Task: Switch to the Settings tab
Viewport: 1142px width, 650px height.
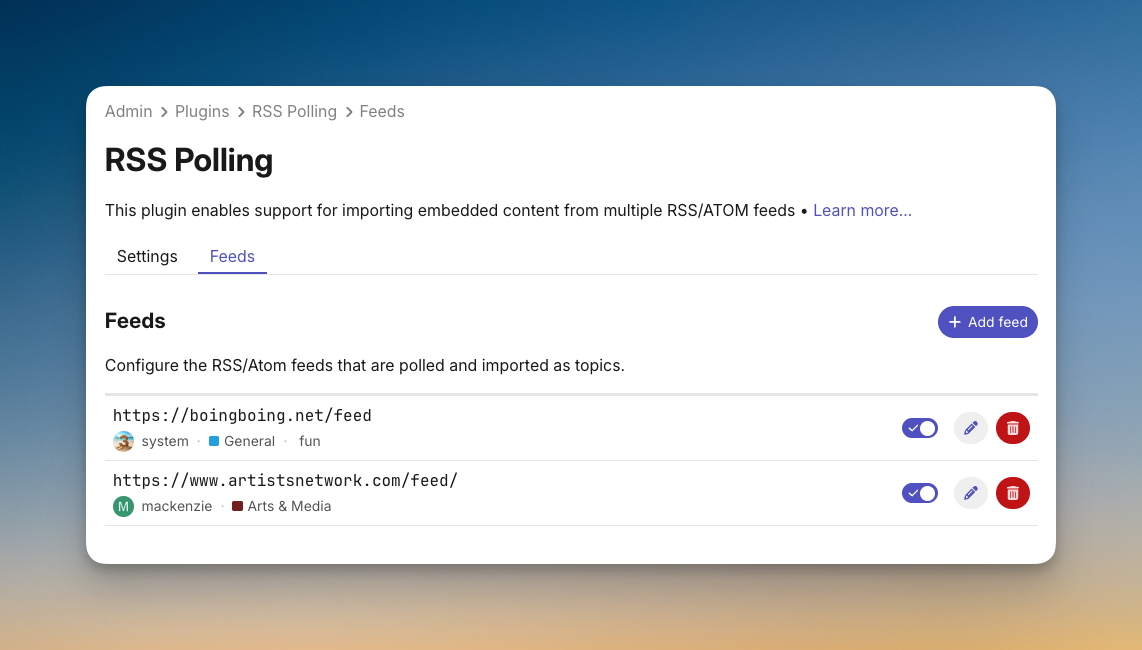Action: pos(147,257)
